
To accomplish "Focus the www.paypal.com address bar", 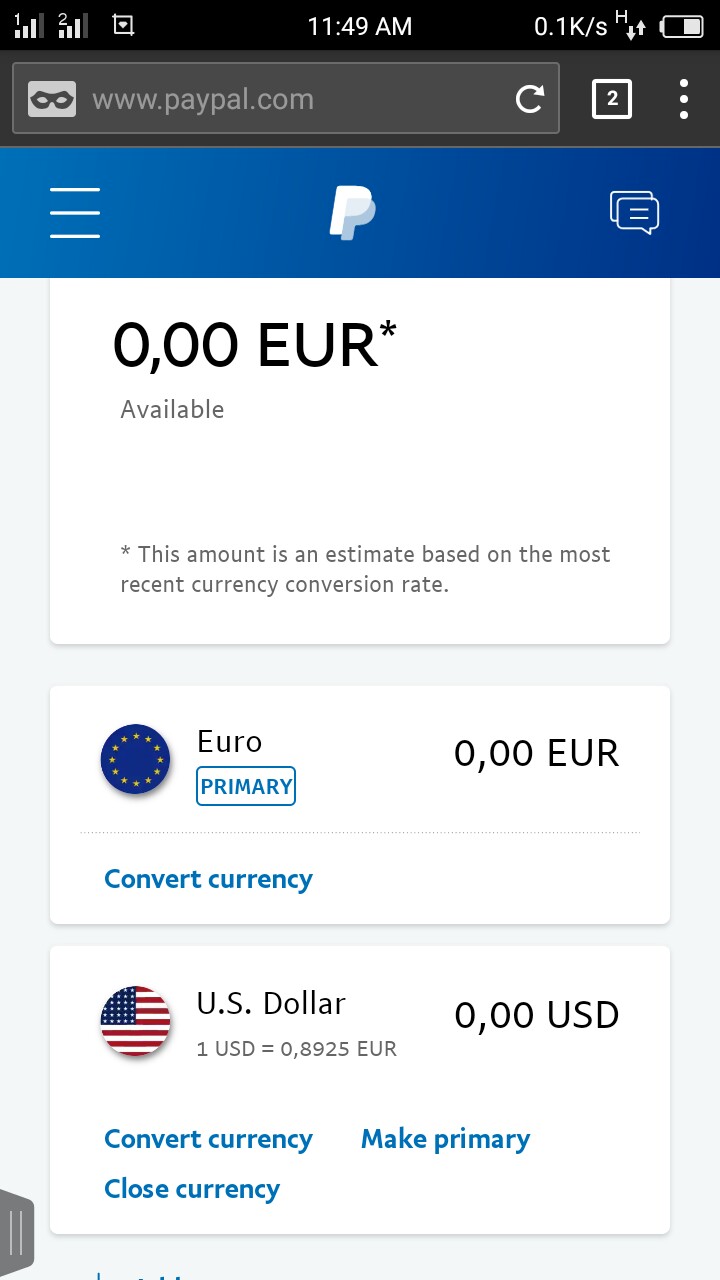I will tap(290, 99).
